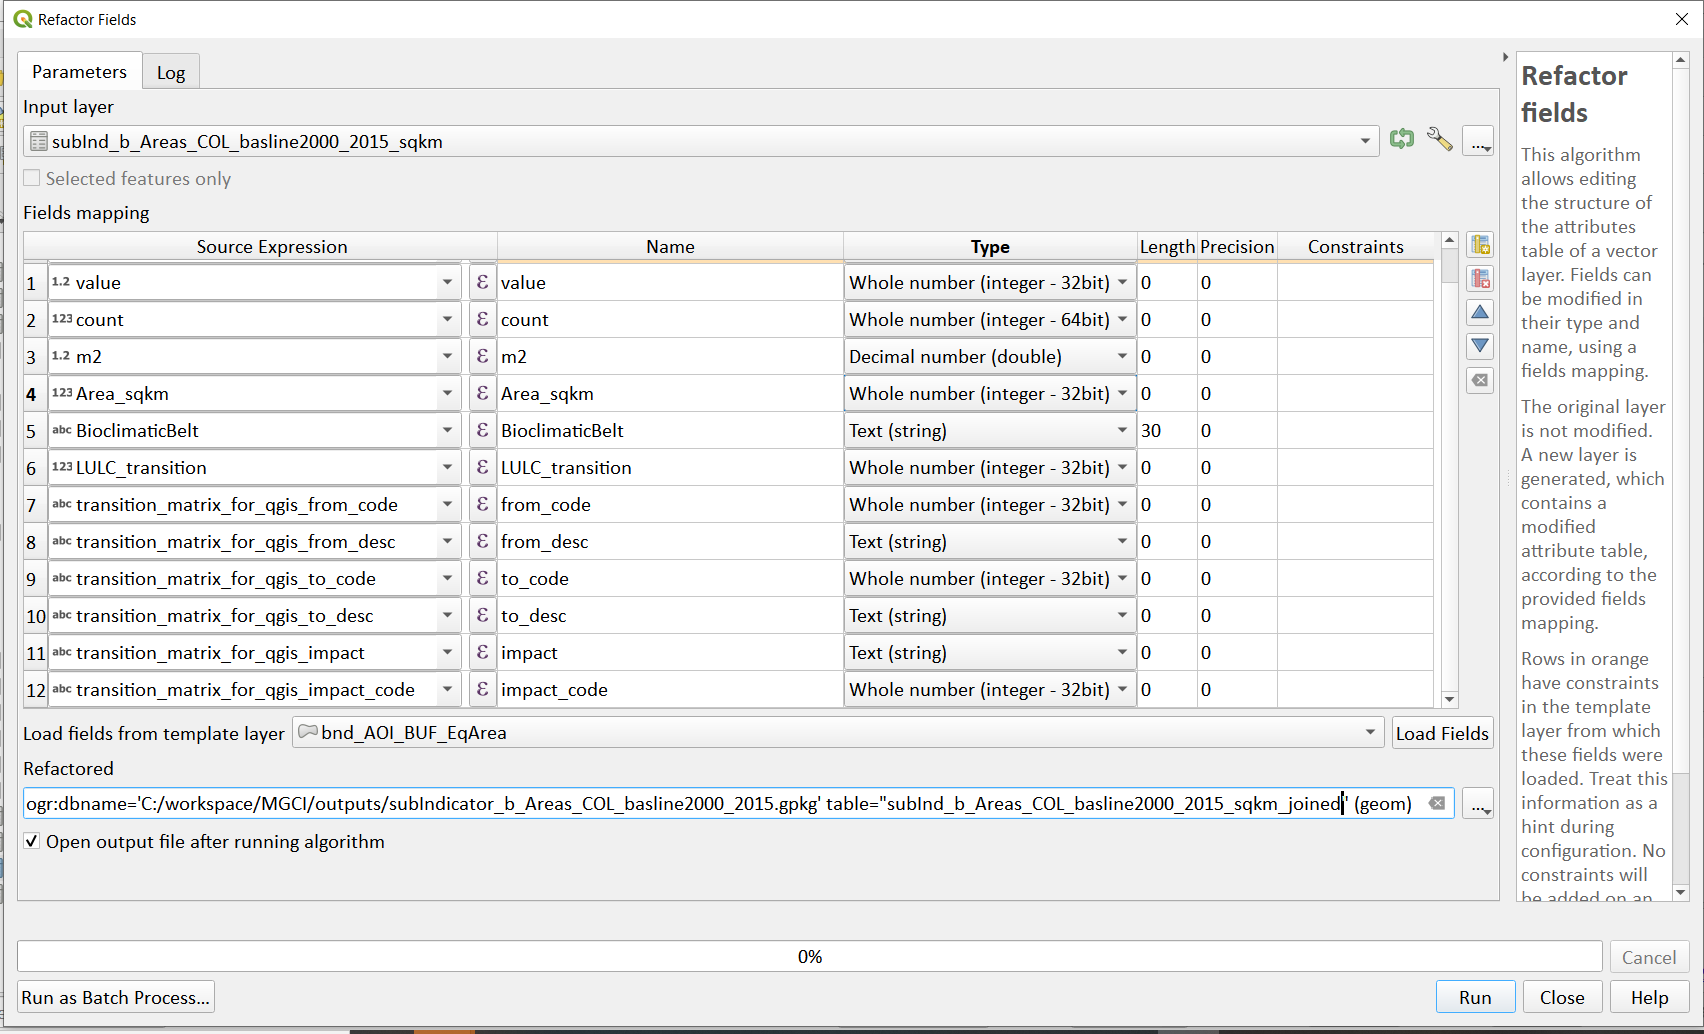This screenshot has width=1704, height=1034.
Task: Edit length value 30 for BioclimaticBelt
Action: [1167, 431]
